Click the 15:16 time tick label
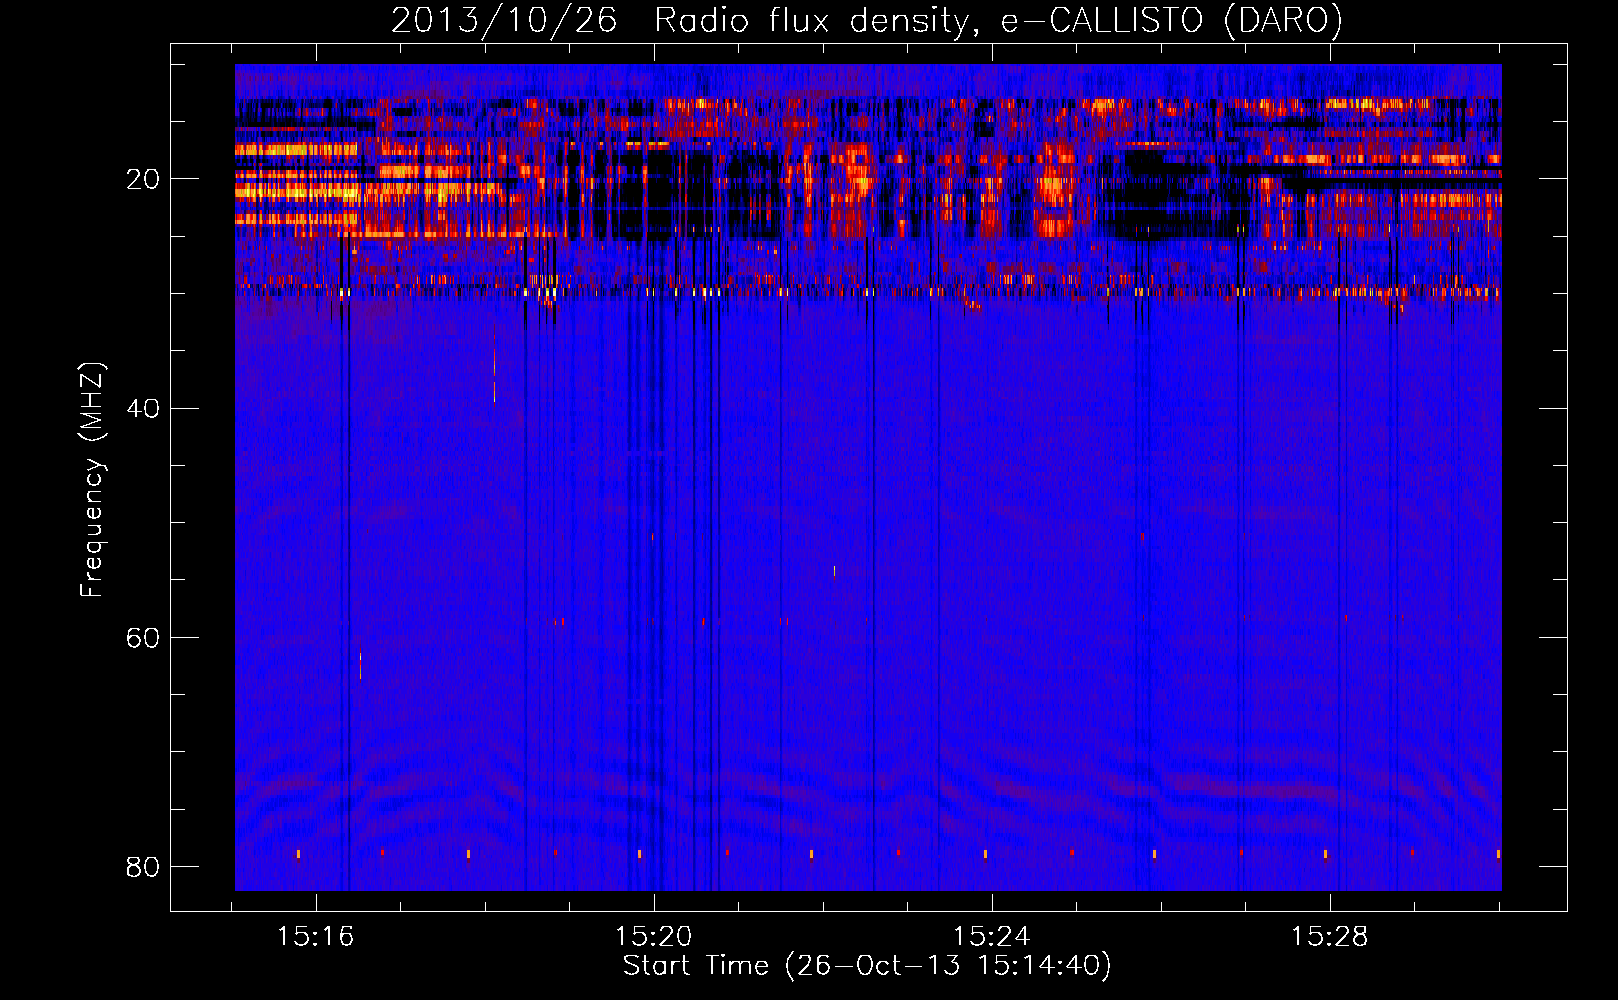Viewport: 1618px width, 1000px height. click(316, 937)
